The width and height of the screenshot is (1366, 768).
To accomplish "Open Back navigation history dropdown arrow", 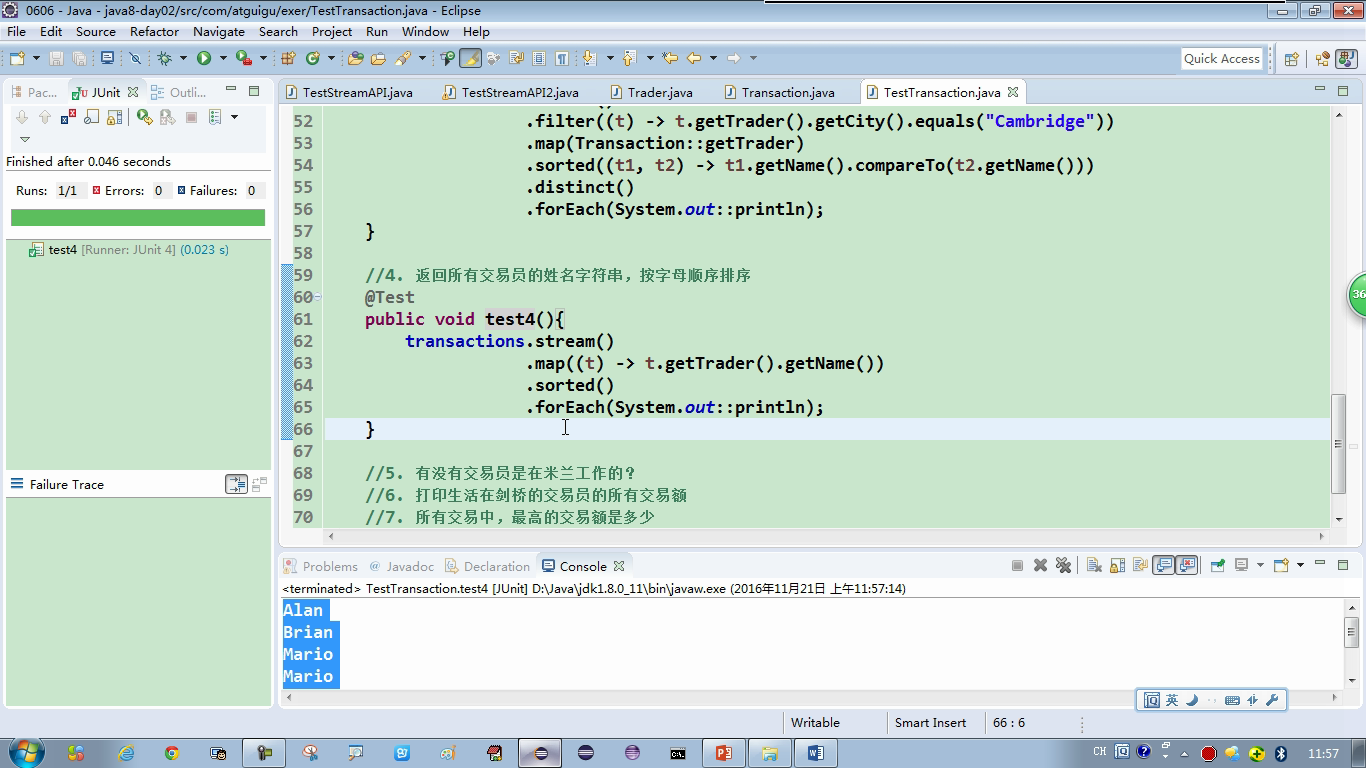I will pyautogui.click(x=713, y=58).
